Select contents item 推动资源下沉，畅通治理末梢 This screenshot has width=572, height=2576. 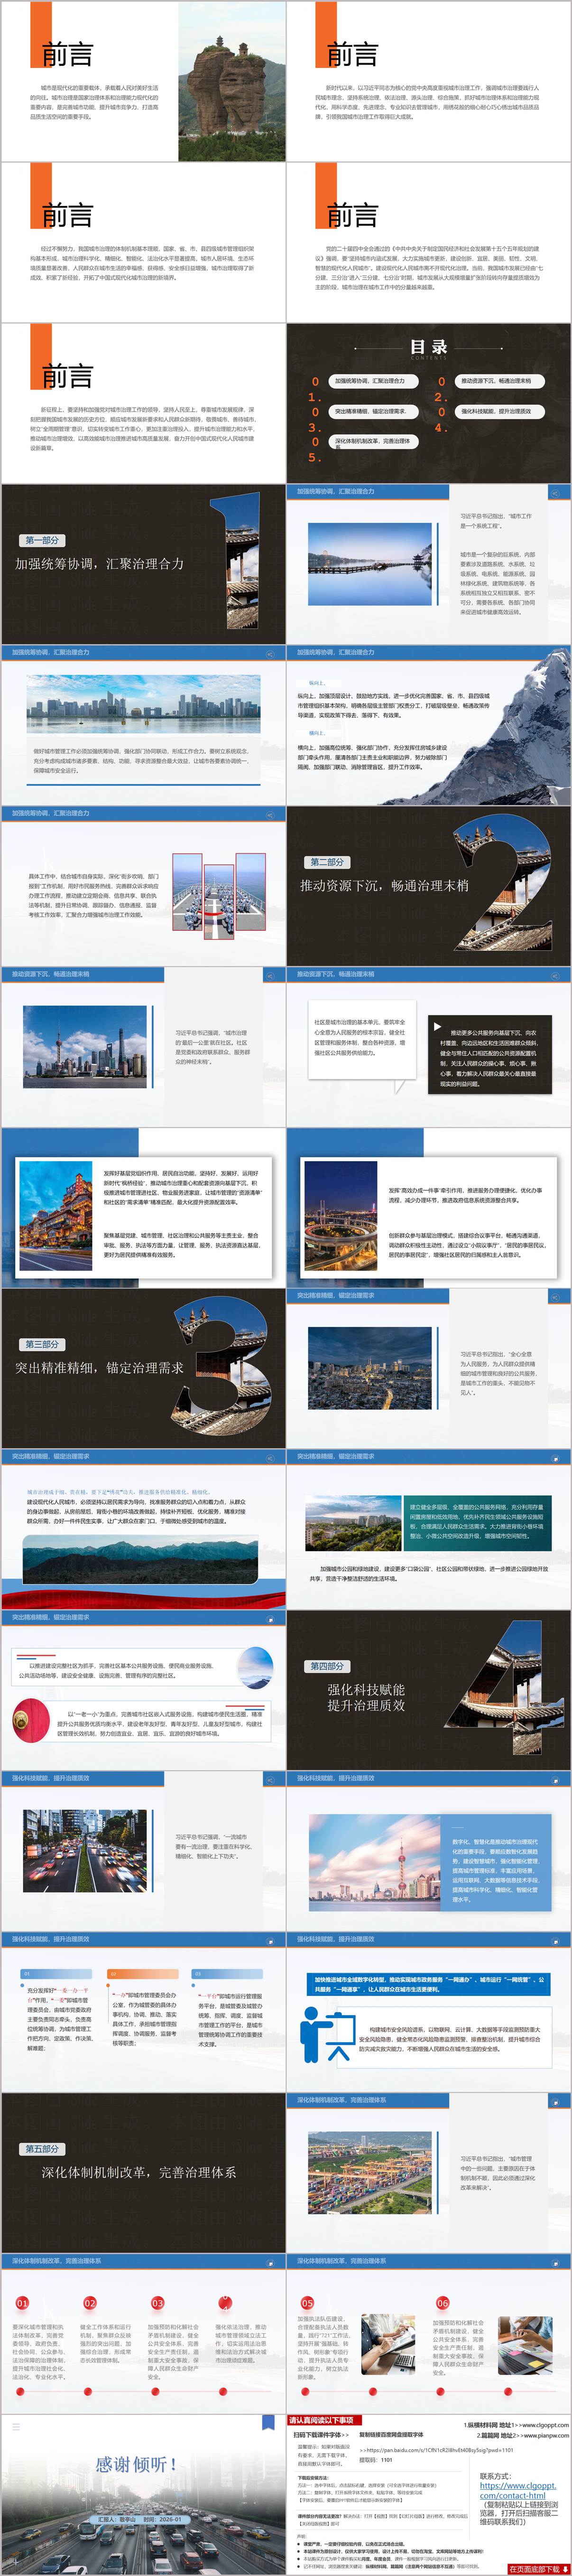coord(496,381)
